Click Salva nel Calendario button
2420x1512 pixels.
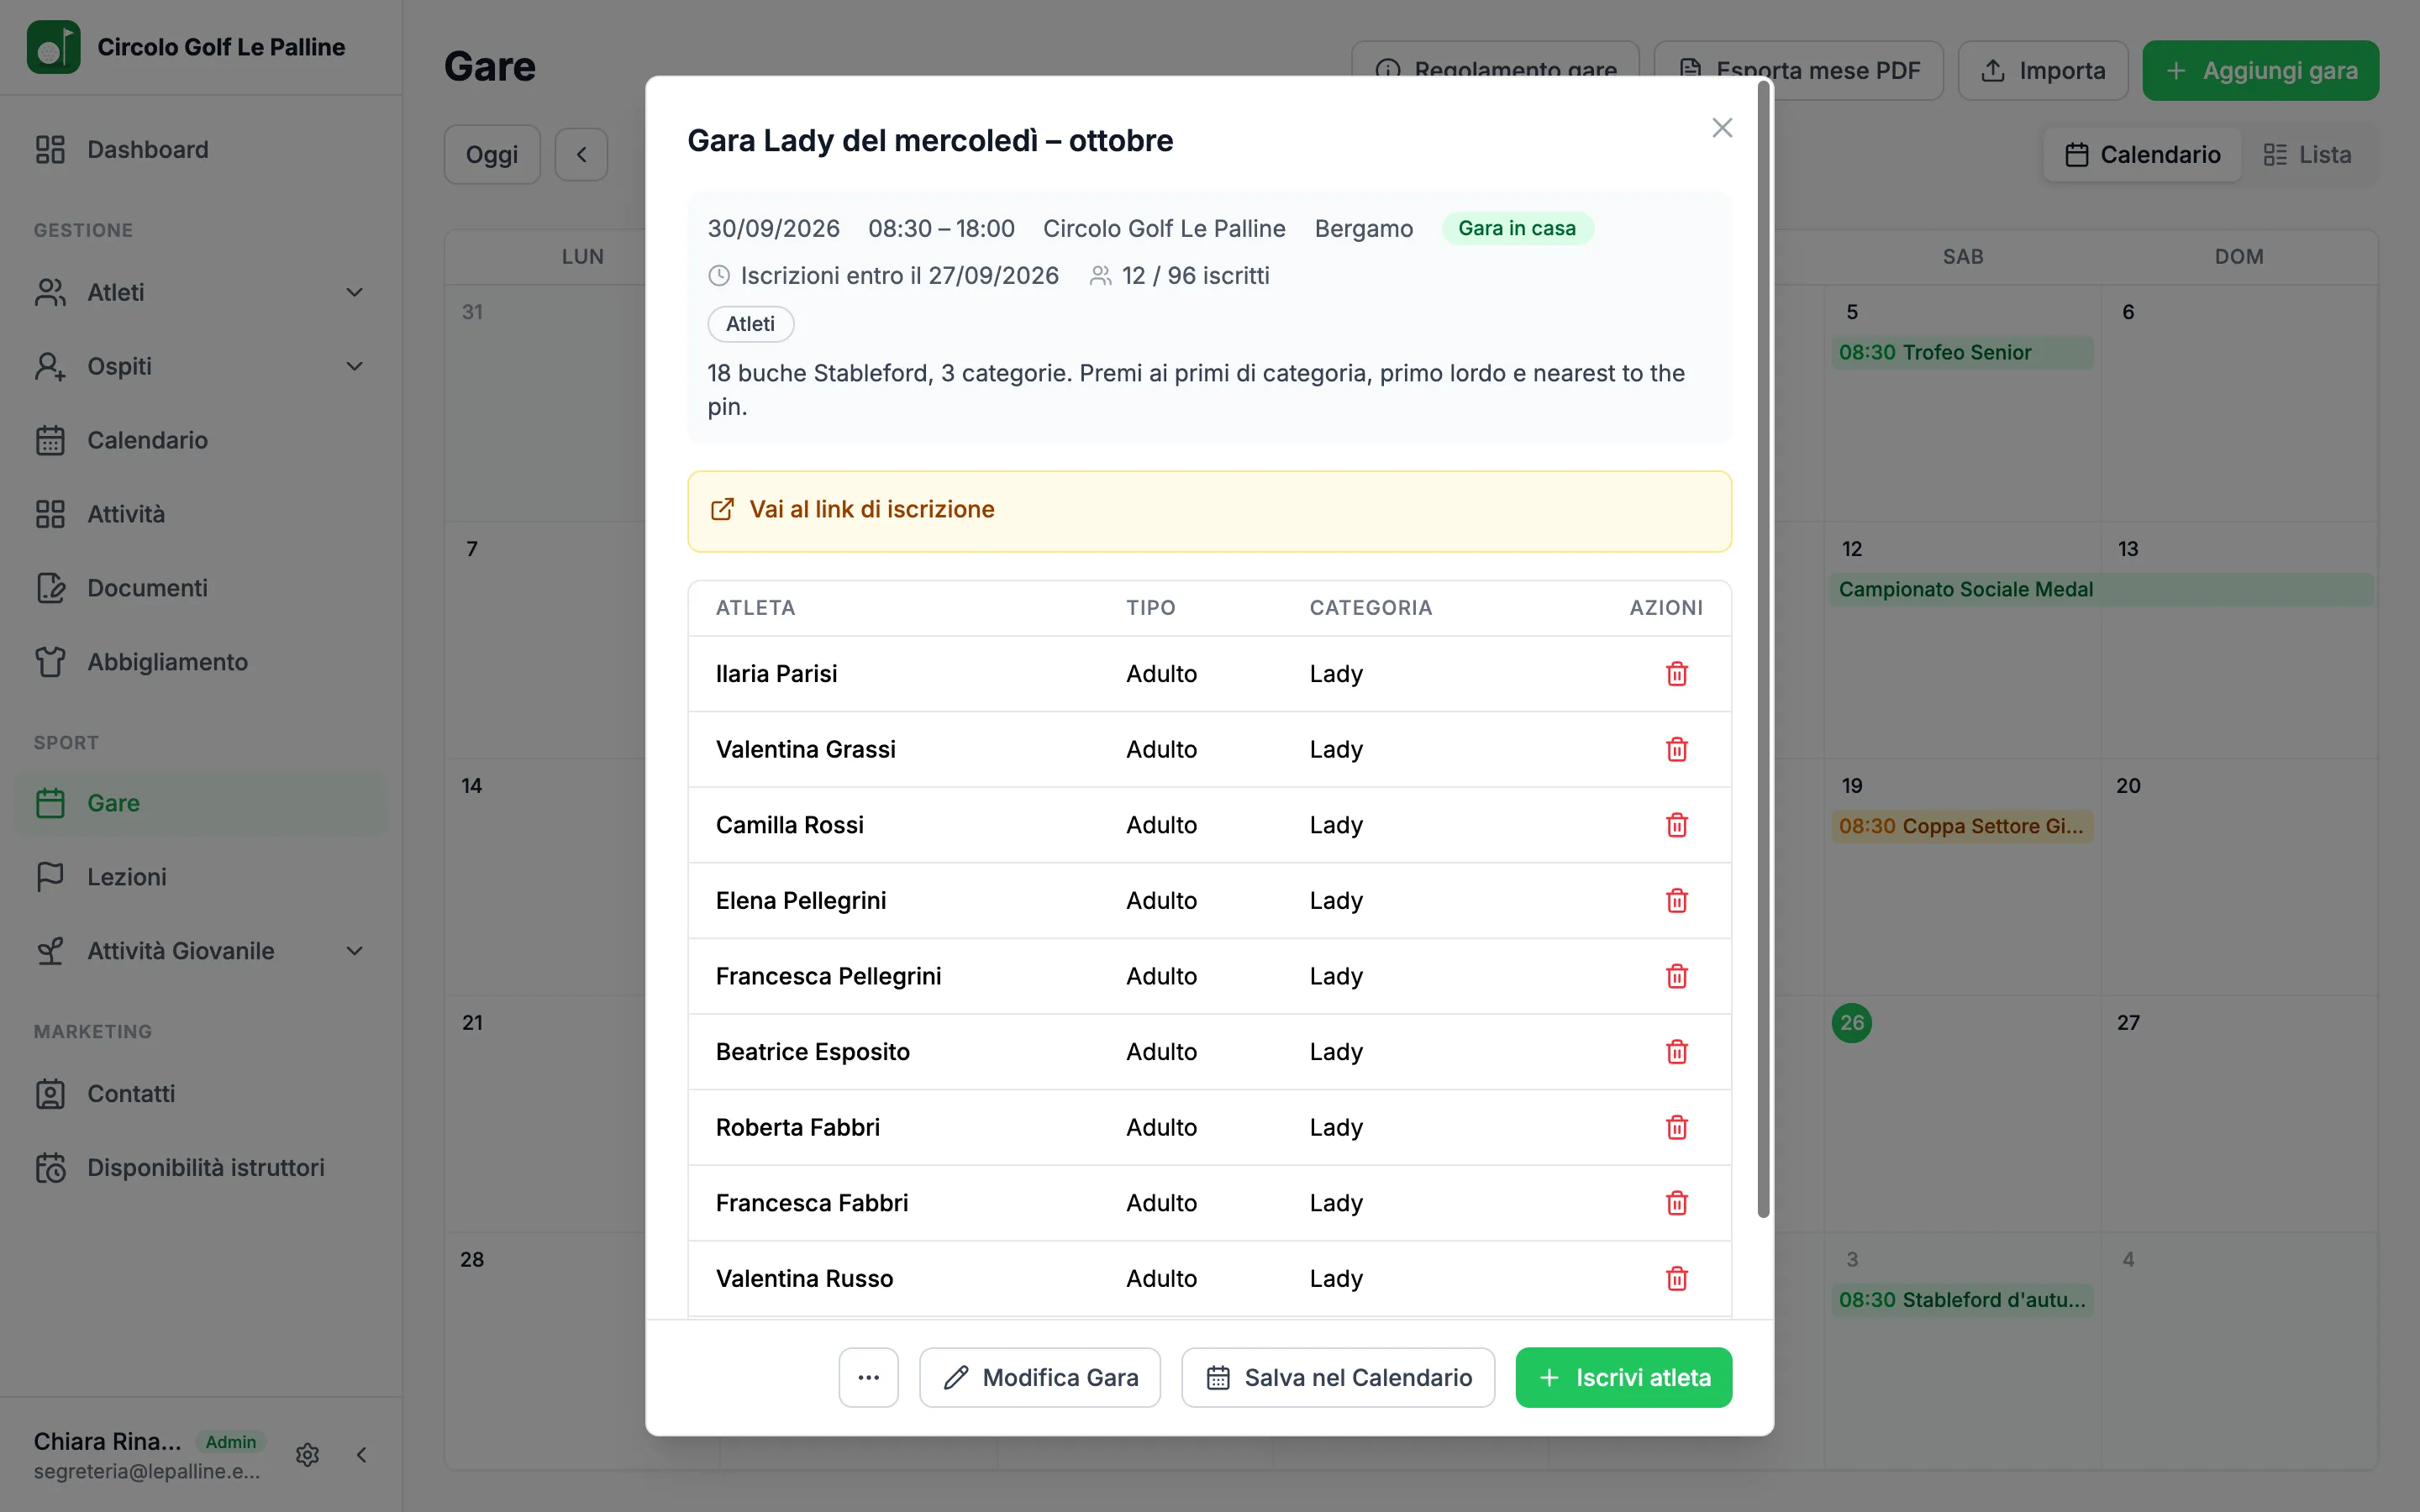1338,1378
